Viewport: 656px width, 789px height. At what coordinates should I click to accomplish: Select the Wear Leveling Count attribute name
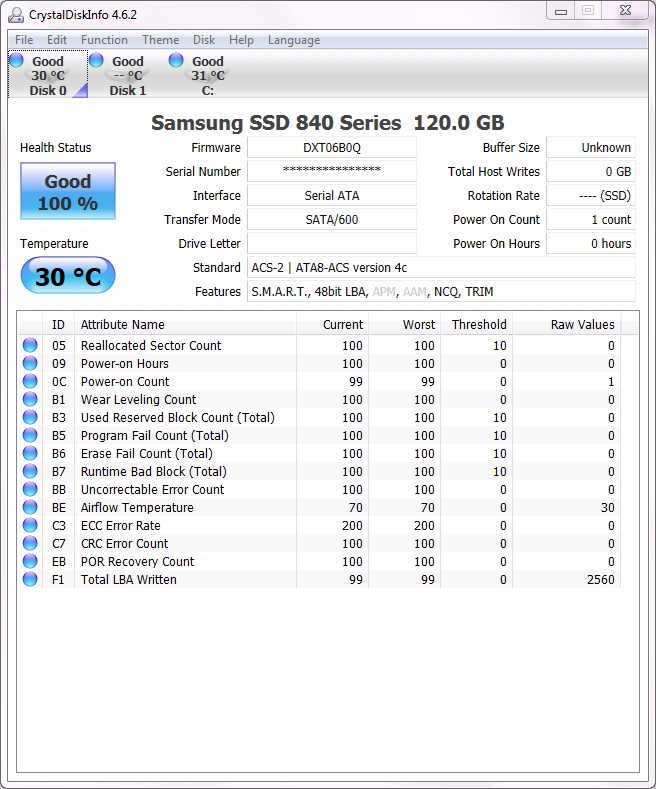pos(138,400)
